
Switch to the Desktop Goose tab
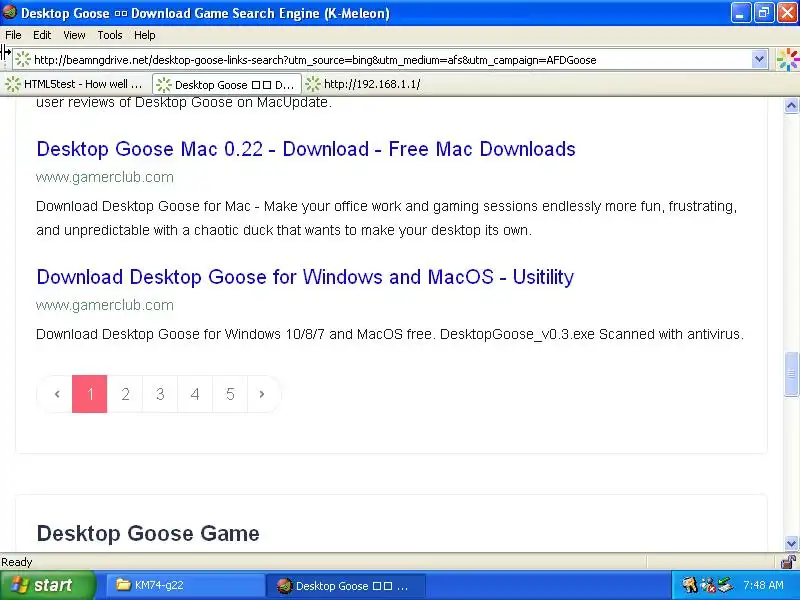point(227,85)
